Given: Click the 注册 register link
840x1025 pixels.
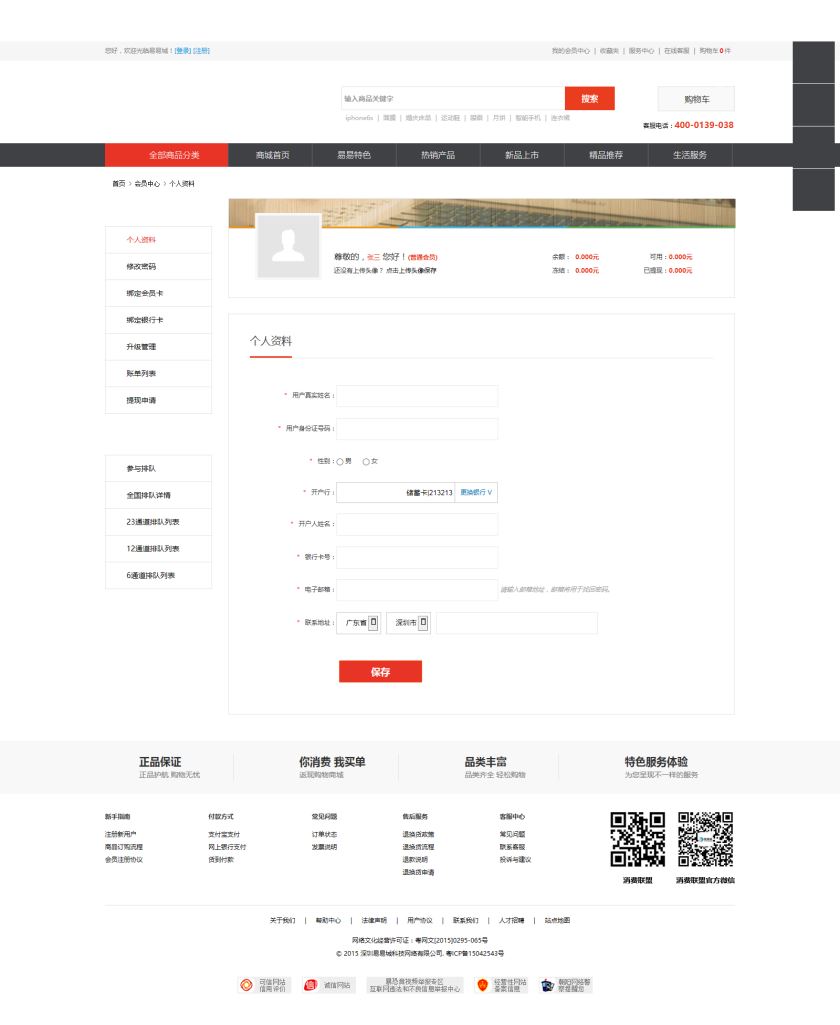Looking at the screenshot, I should pyautogui.click(x=201, y=51).
